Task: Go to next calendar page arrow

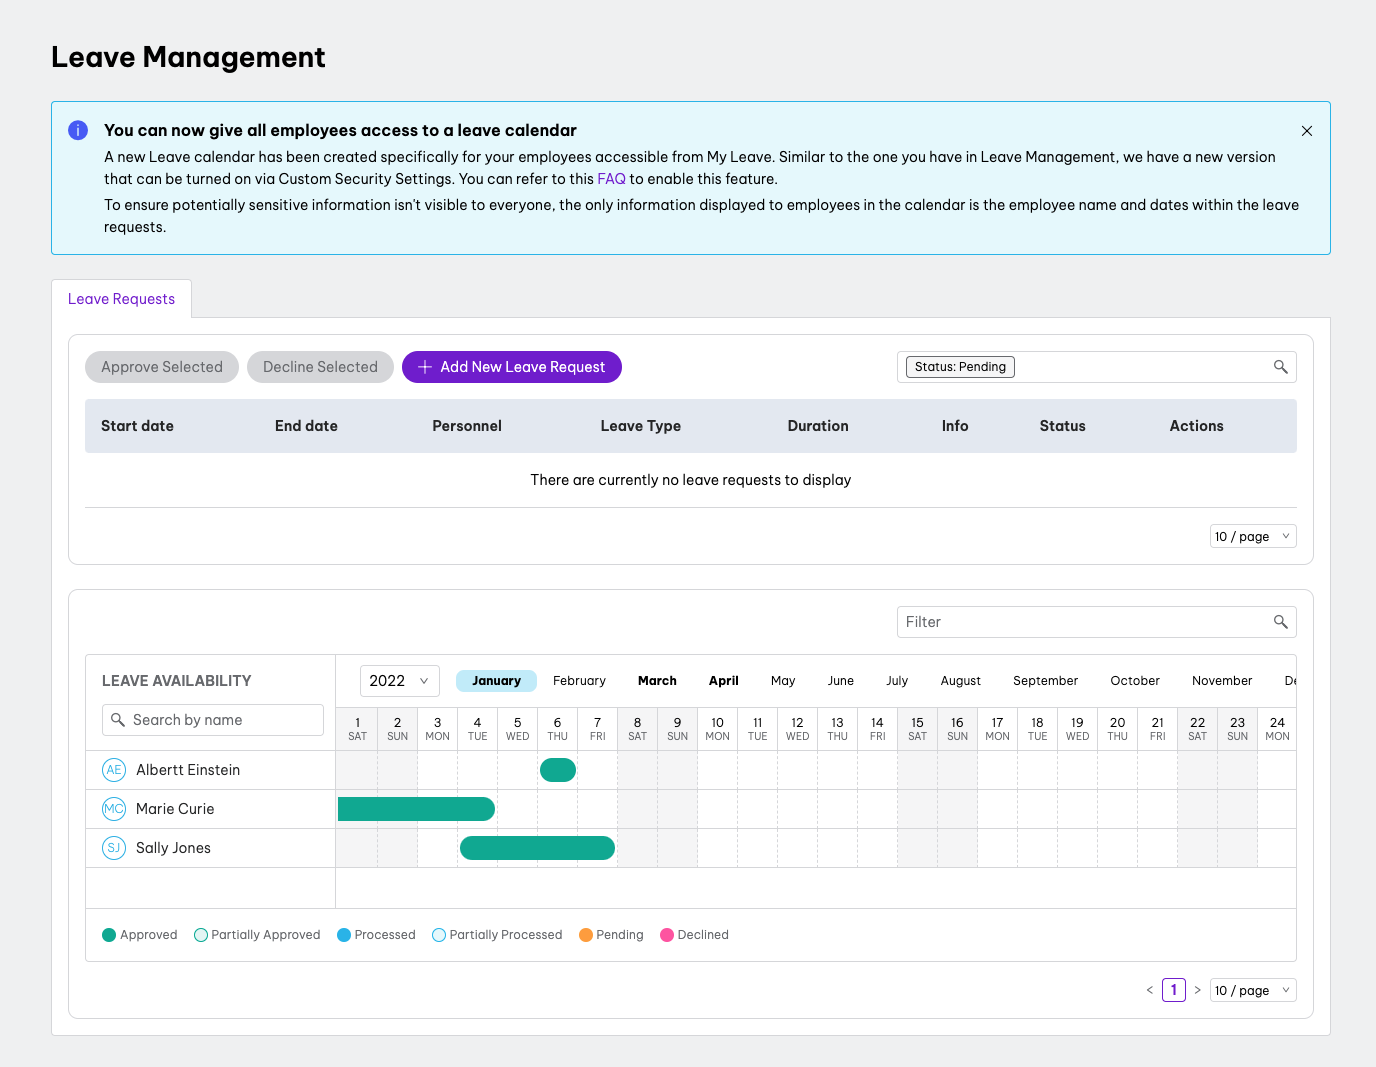Action: point(1197,990)
